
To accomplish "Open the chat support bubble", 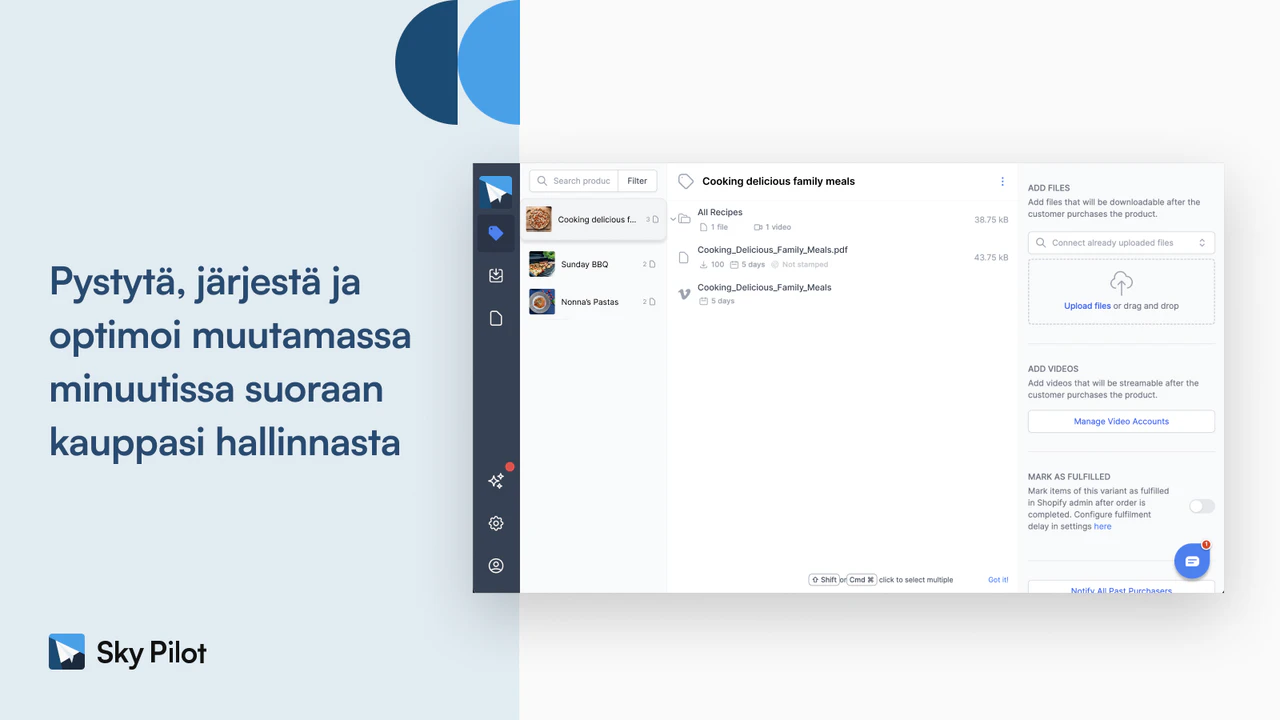I will tap(1192, 561).
